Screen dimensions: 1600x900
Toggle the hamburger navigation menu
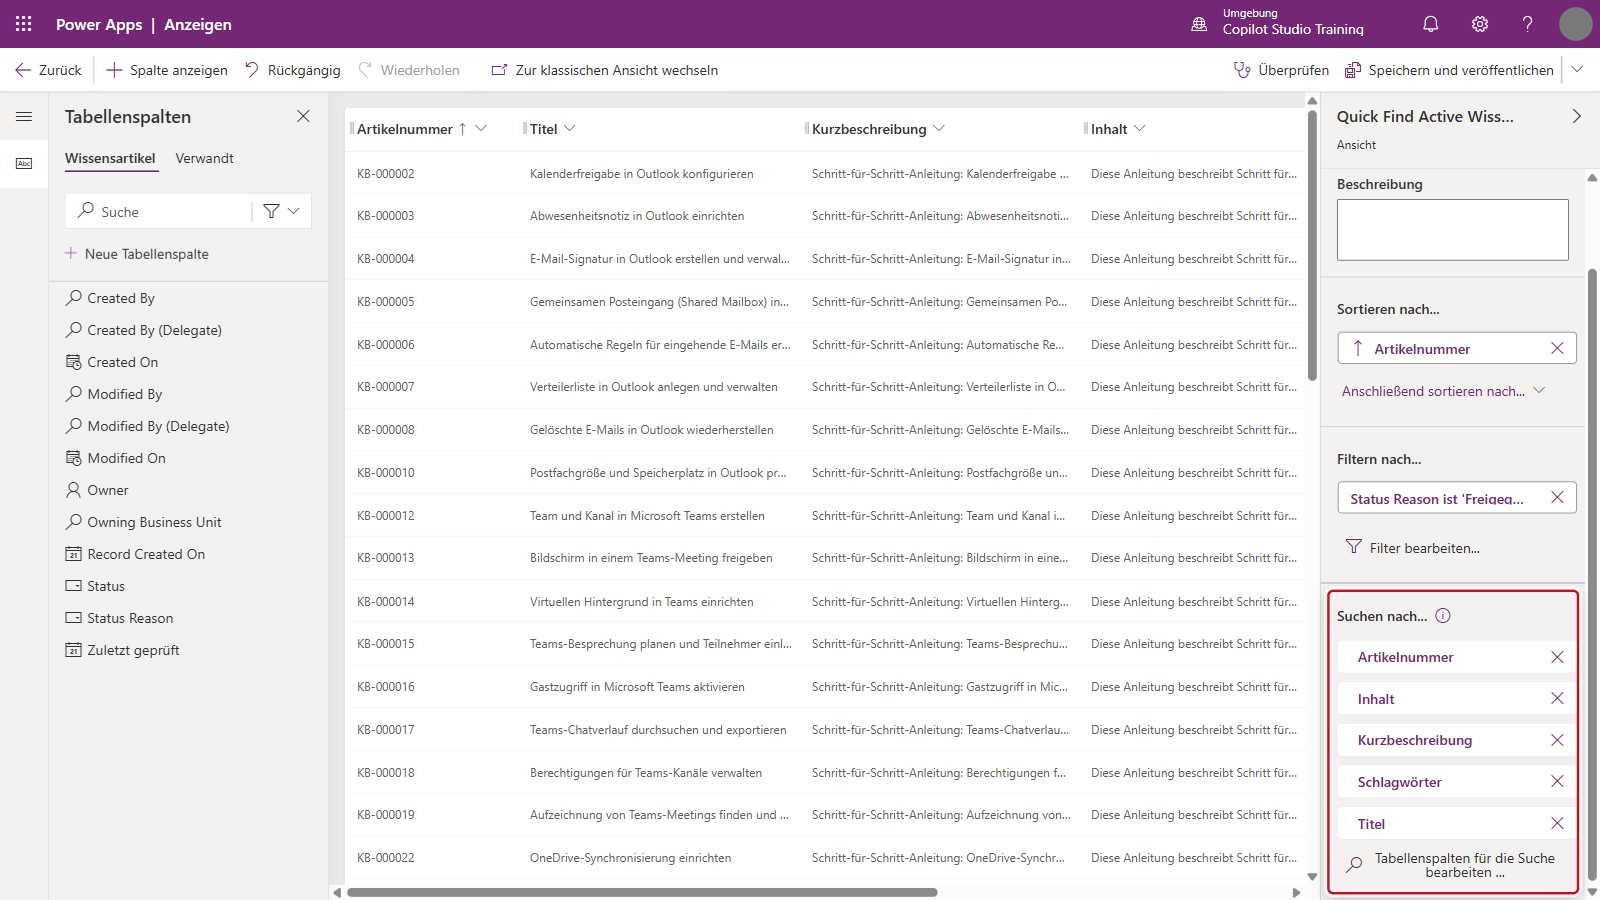(x=24, y=117)
